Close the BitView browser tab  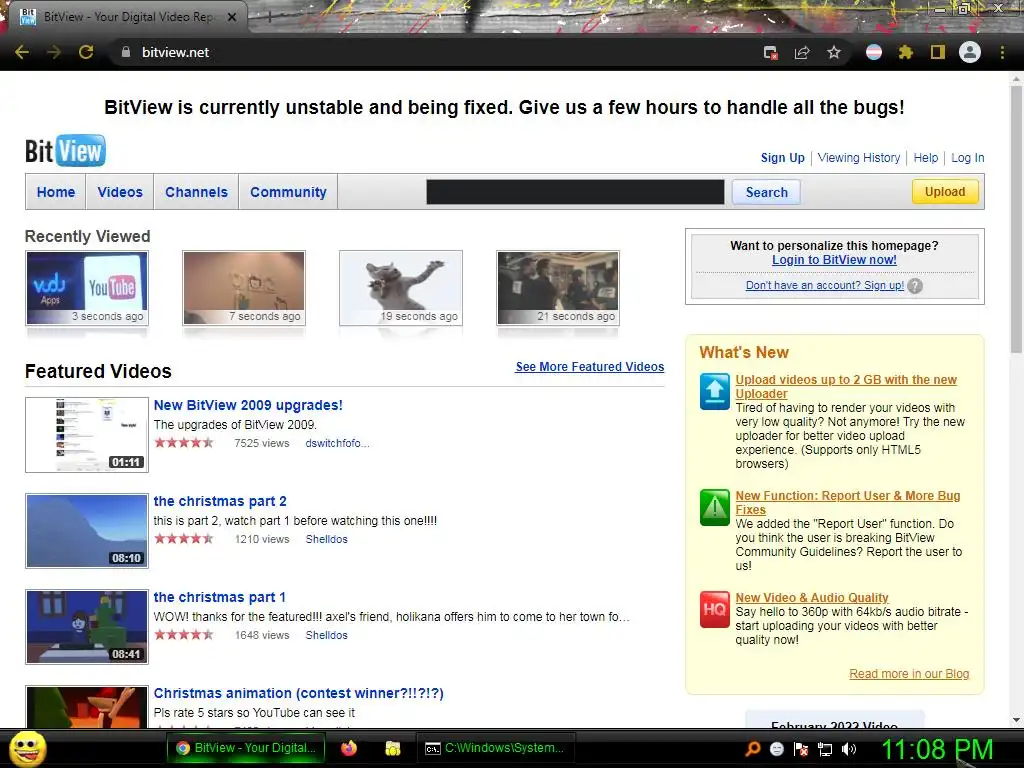point(232,17)
